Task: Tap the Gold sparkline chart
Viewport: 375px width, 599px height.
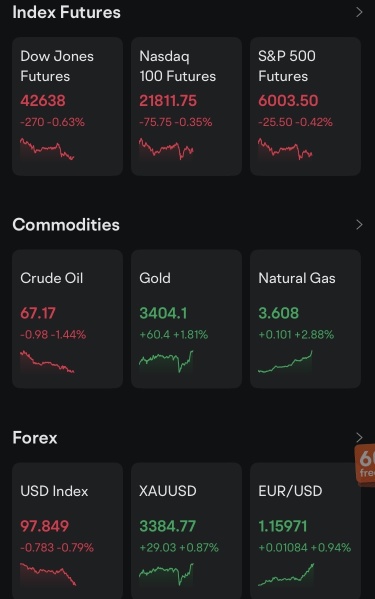Action: 166,362
